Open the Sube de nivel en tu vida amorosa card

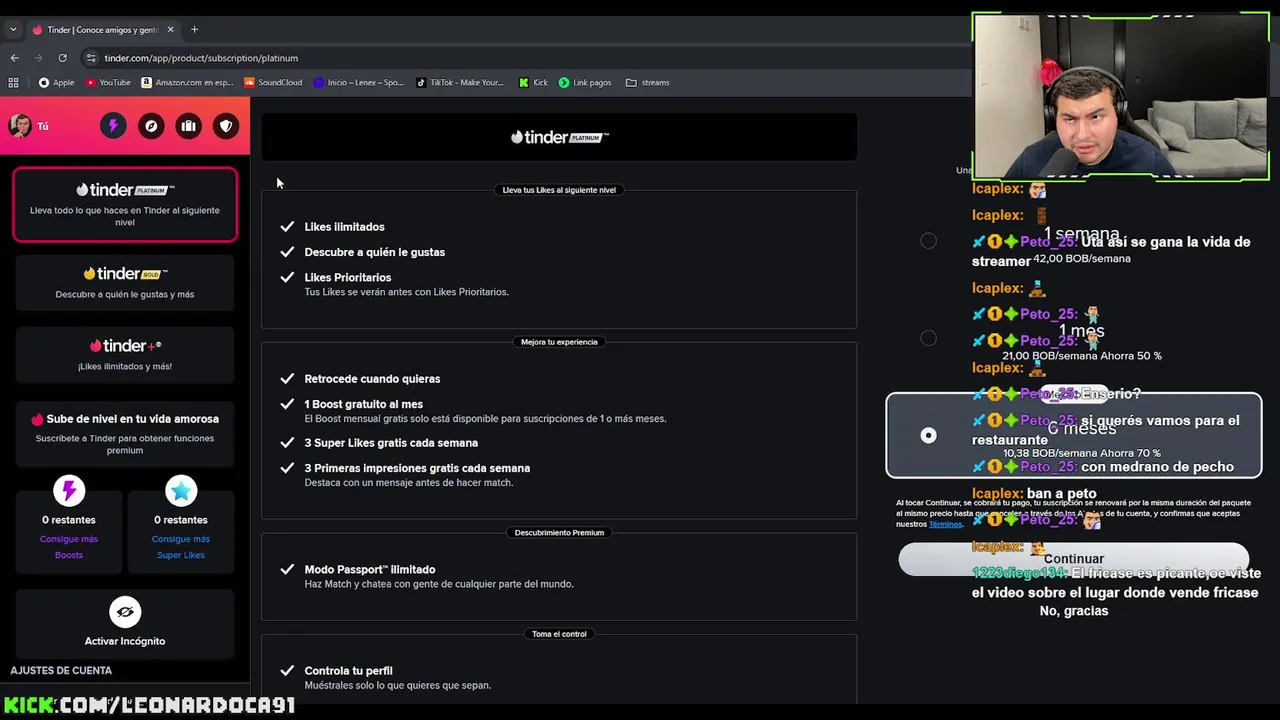[125, 432]
